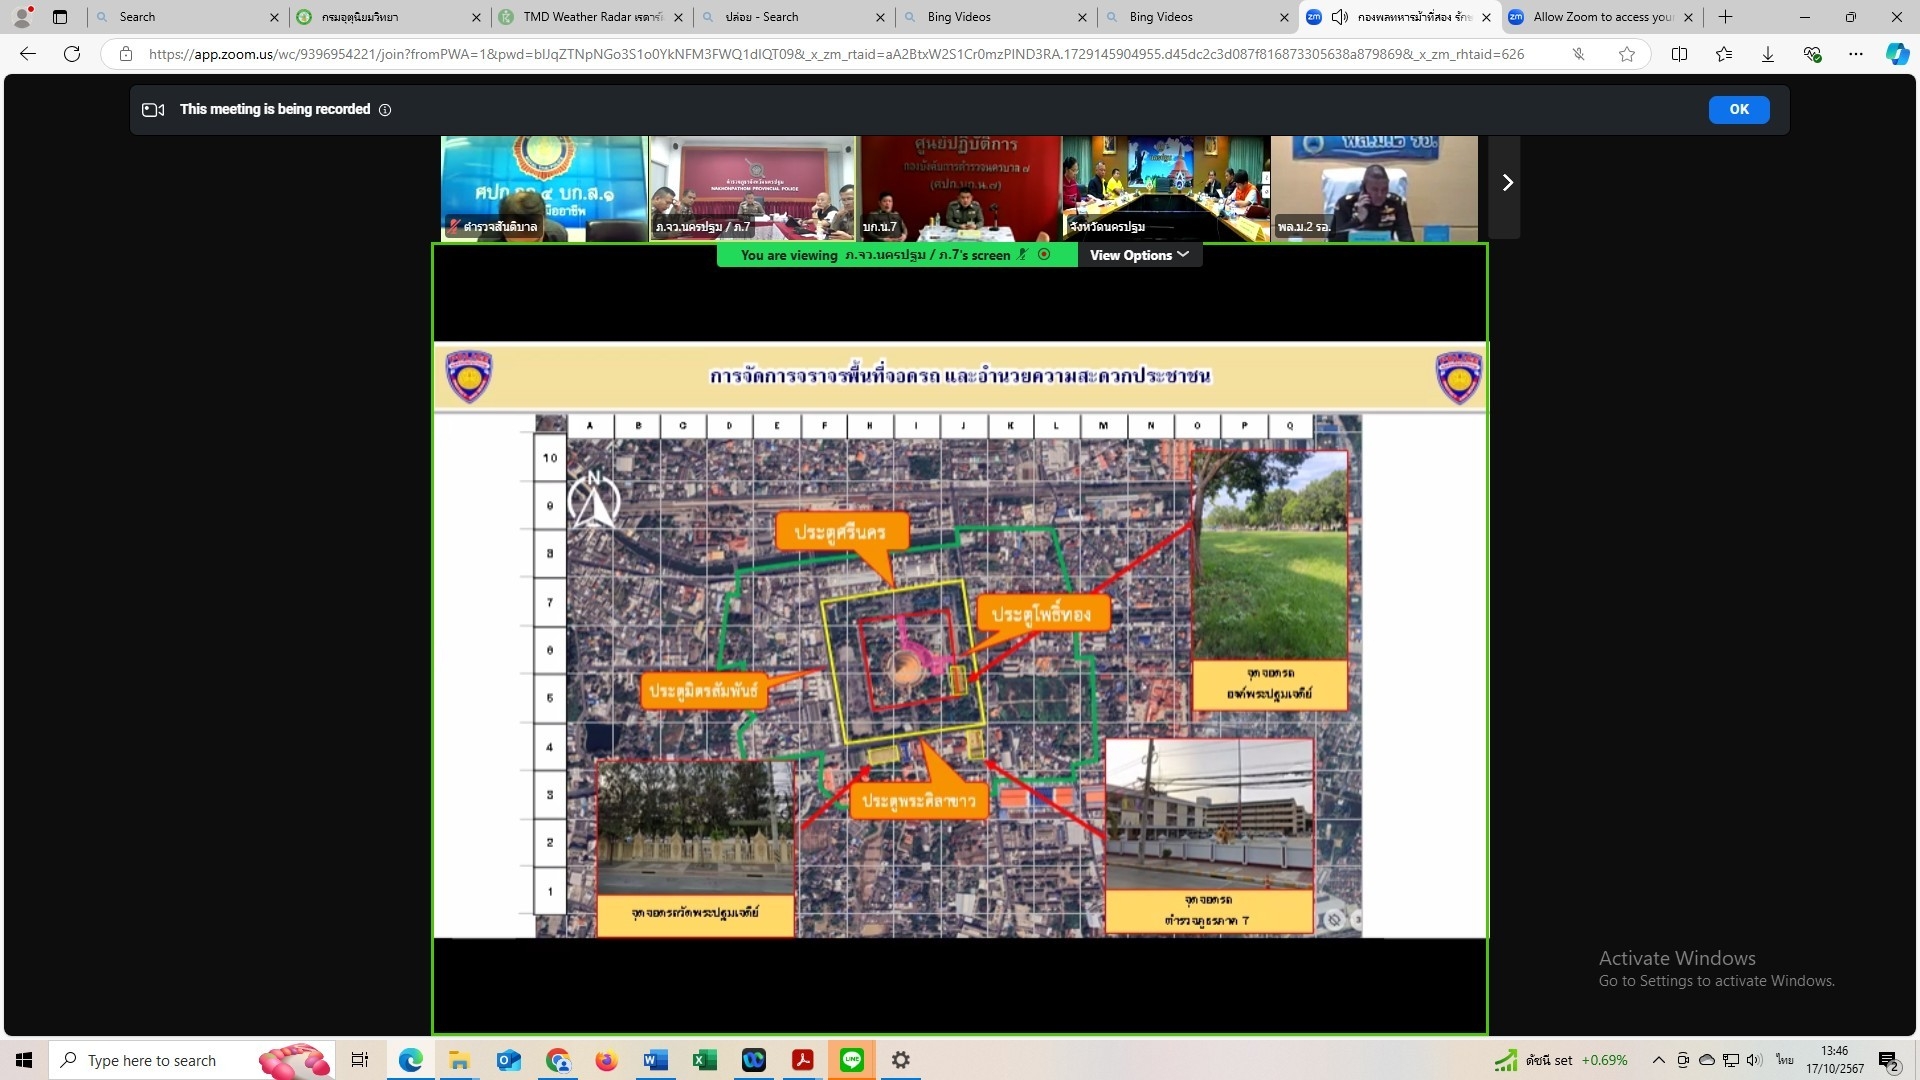This screenshot has width=1920, height=1080.
Task: Open Settings and more ellipsis menu
Action: (1856, 54)
